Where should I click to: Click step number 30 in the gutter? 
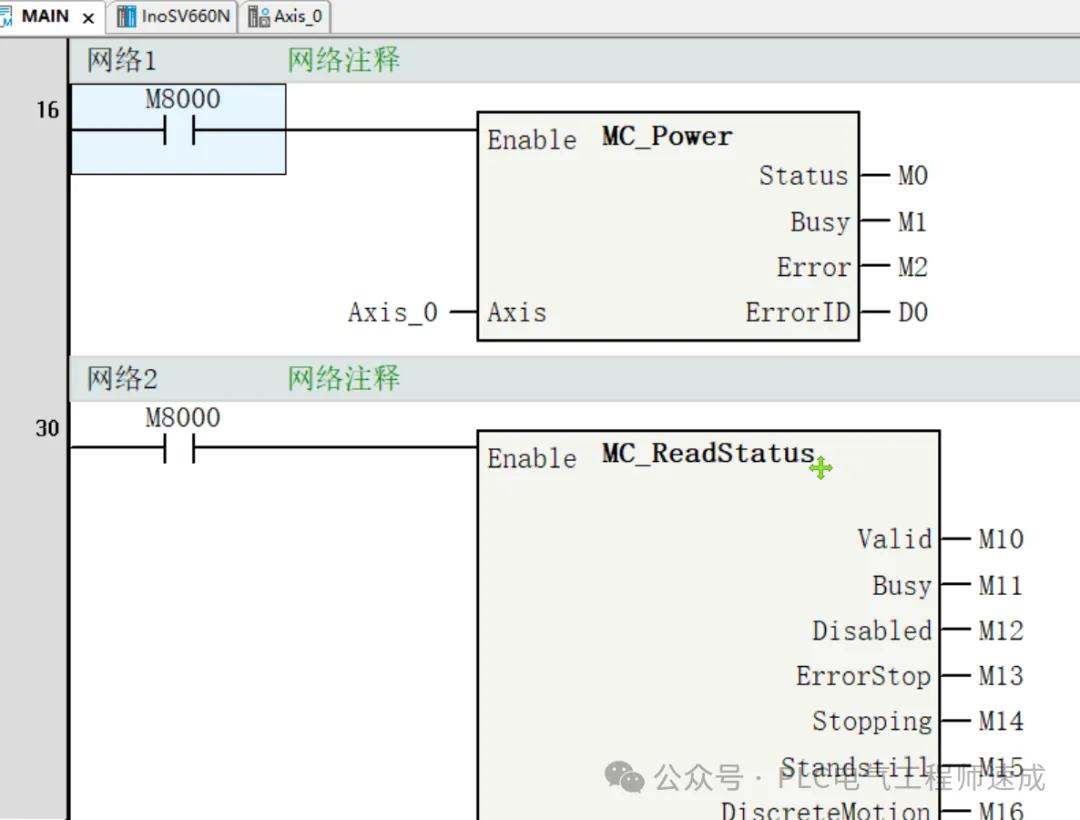point(48,428)
